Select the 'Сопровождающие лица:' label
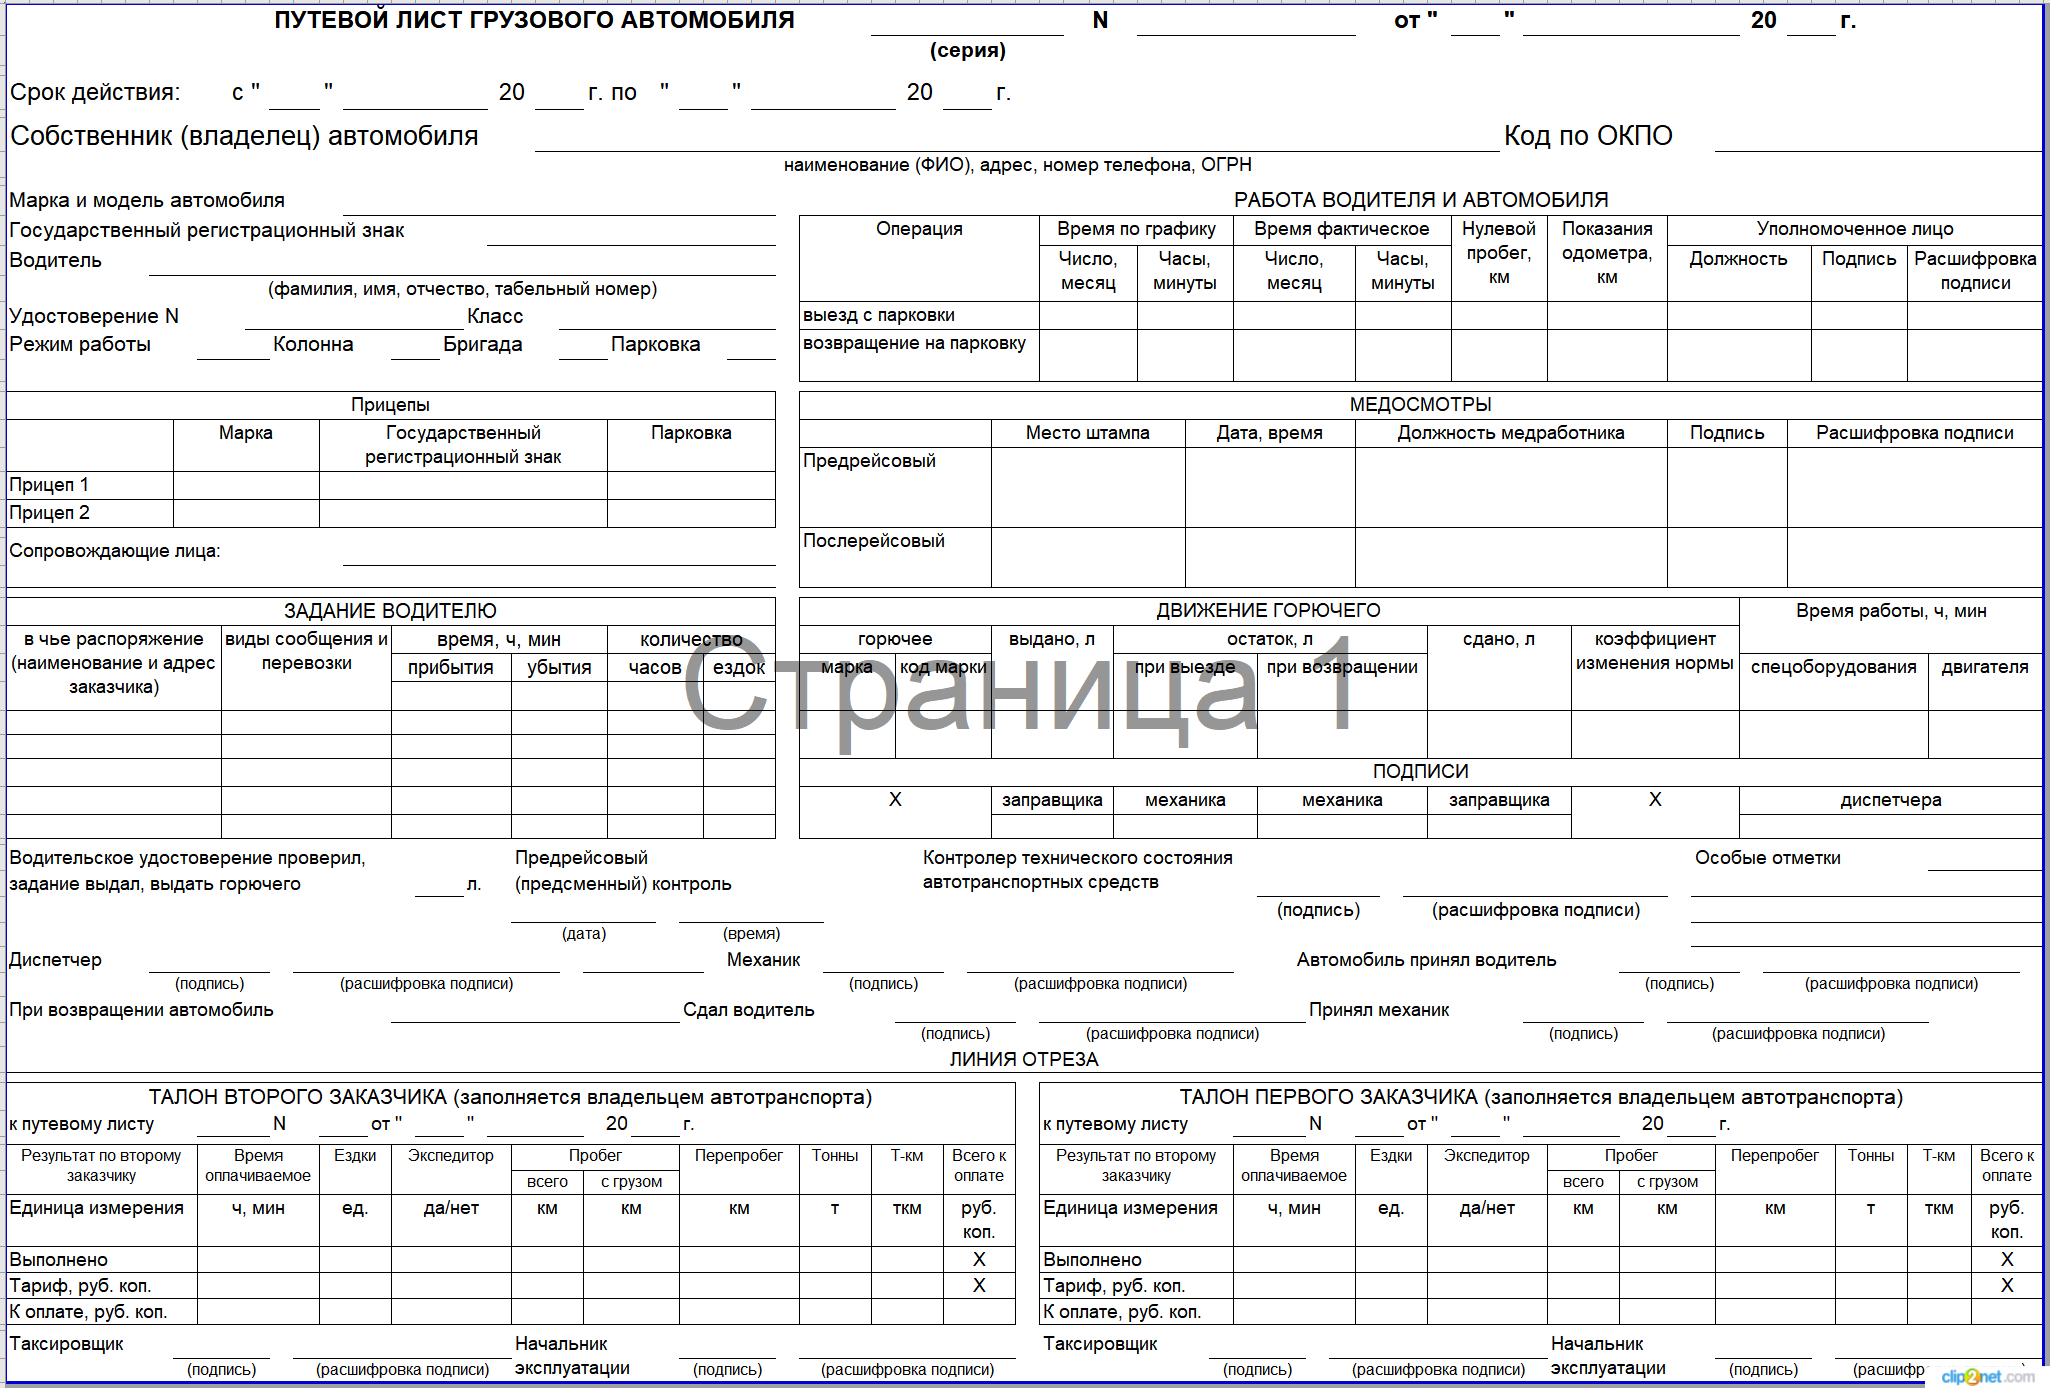2050x1388 pixels. pyautogui.click(x=115, y=551)
